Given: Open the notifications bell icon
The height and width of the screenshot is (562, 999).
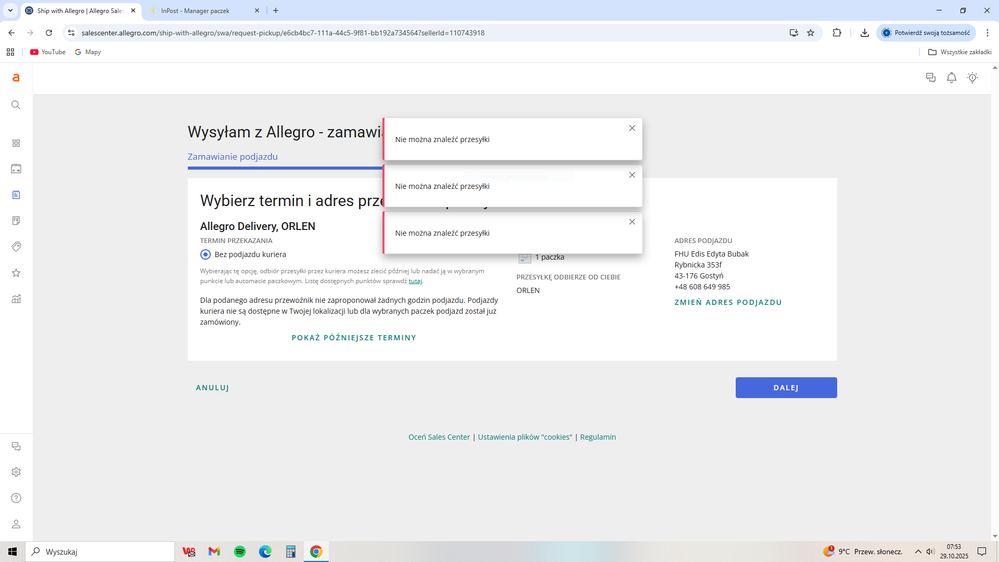Looking at the screenshot, I should click(x=951, y=78).
